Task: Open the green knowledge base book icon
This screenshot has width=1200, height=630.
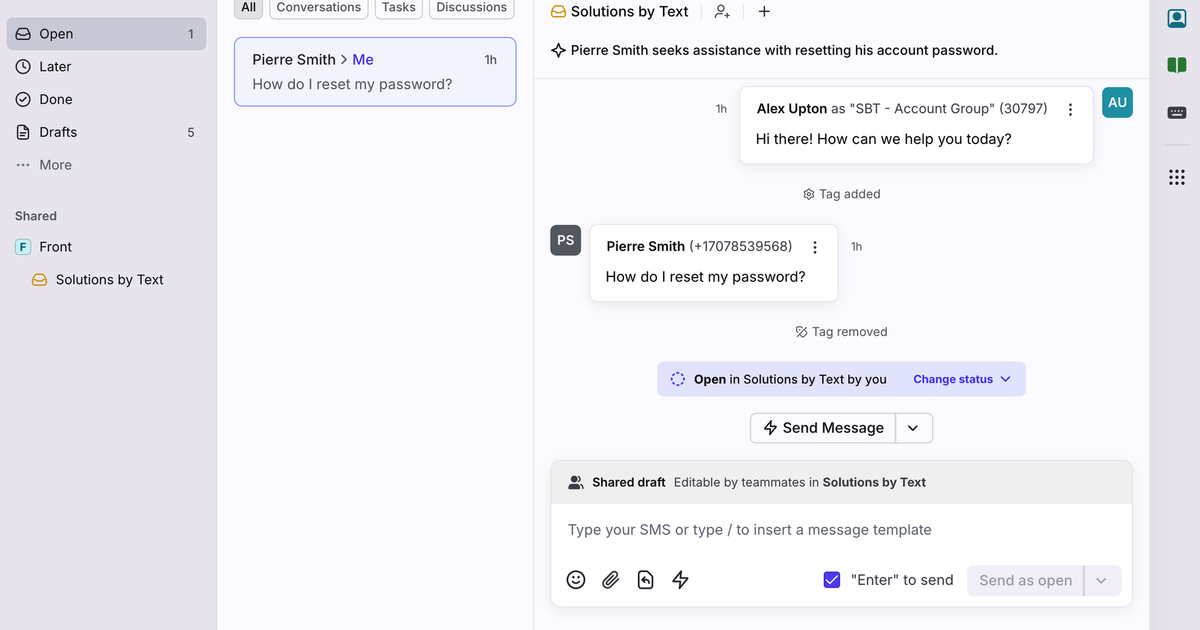Action: 1177,65
